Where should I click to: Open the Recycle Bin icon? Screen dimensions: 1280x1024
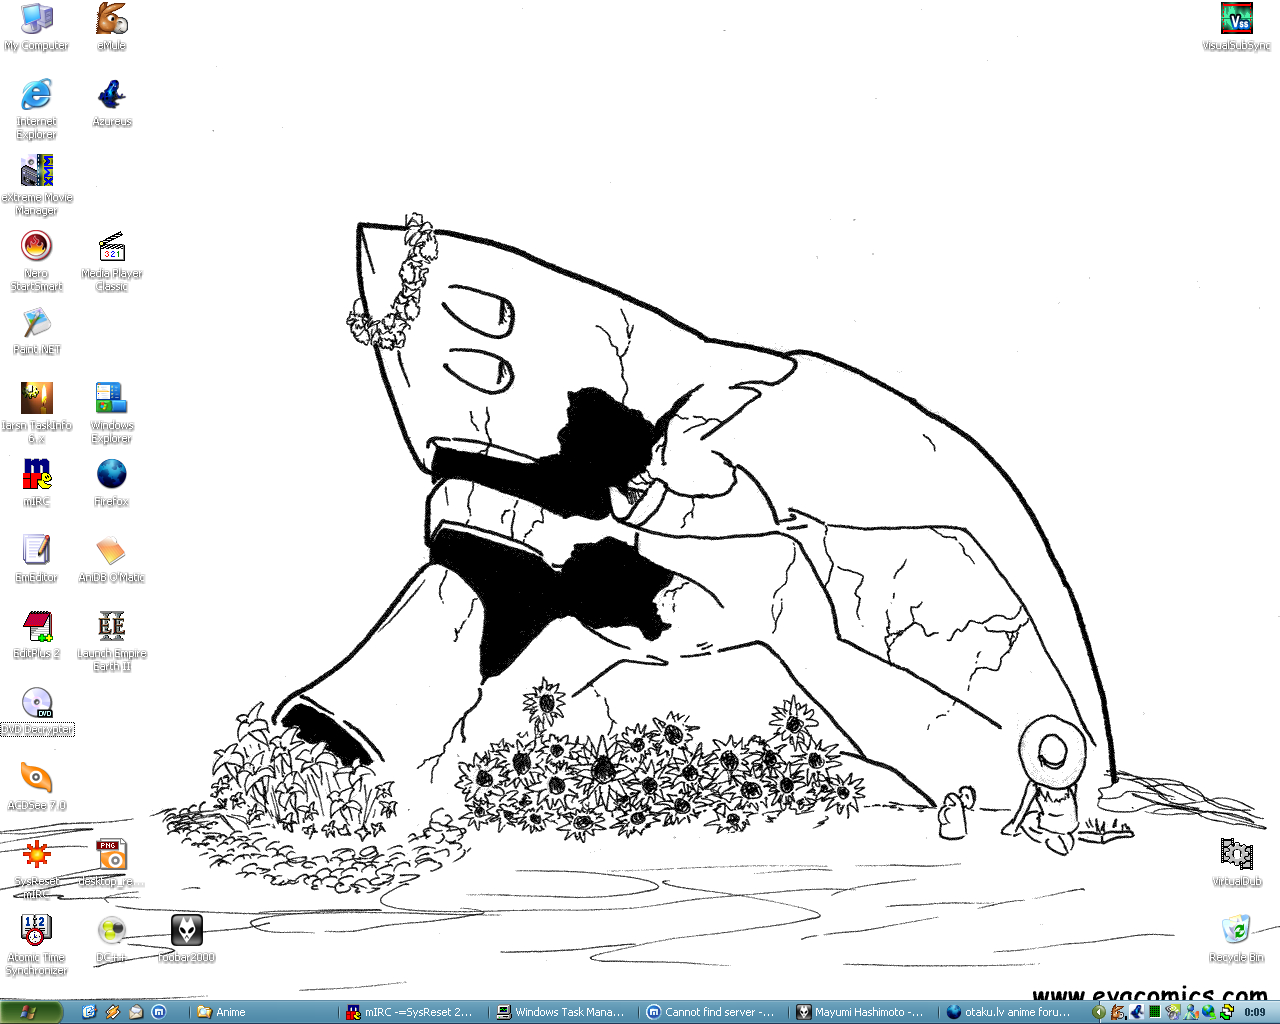[x=1237, y=939]
